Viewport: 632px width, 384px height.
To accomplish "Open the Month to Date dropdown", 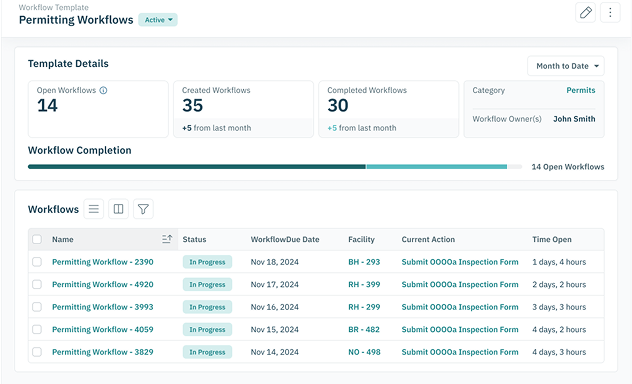I will coord(565,66).
